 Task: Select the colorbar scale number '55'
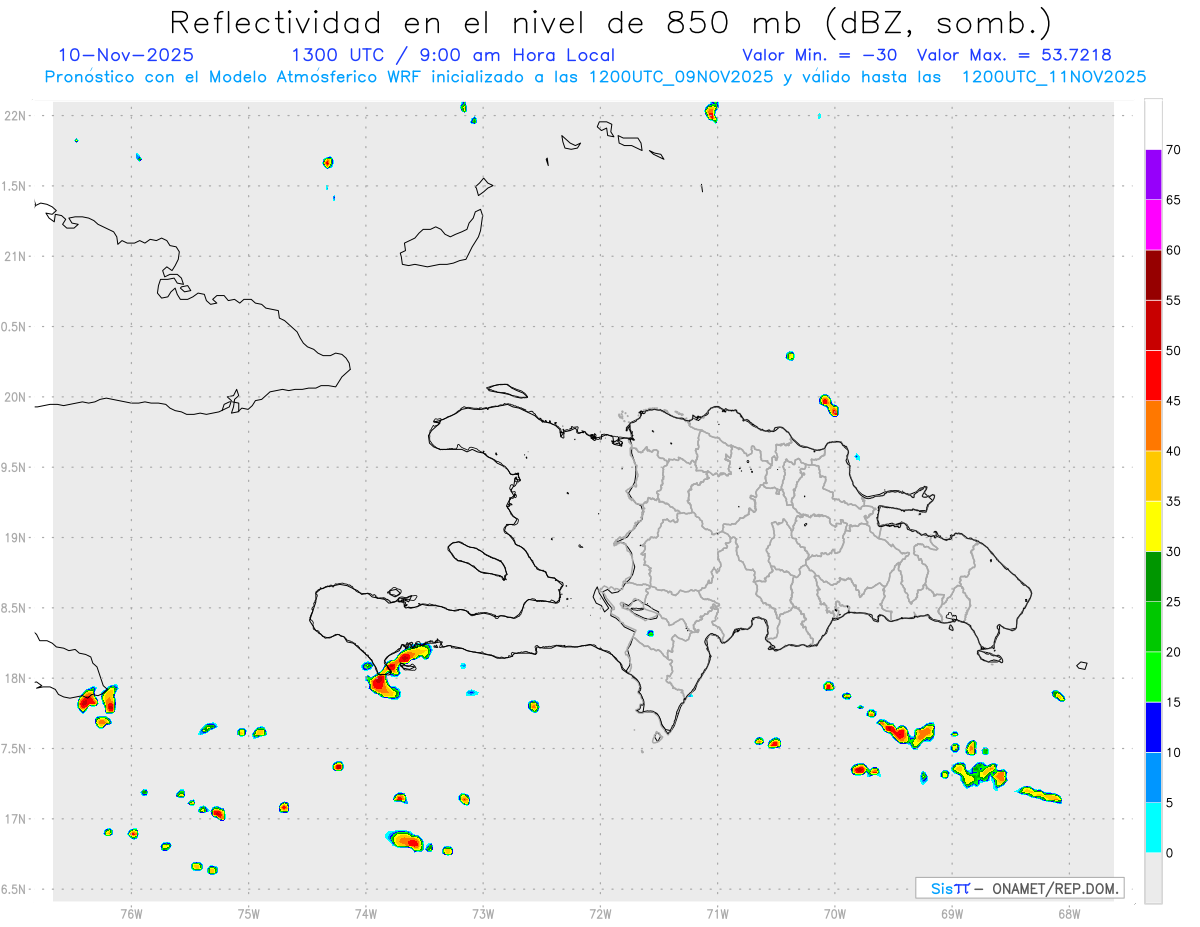(x=1173, y=300)
